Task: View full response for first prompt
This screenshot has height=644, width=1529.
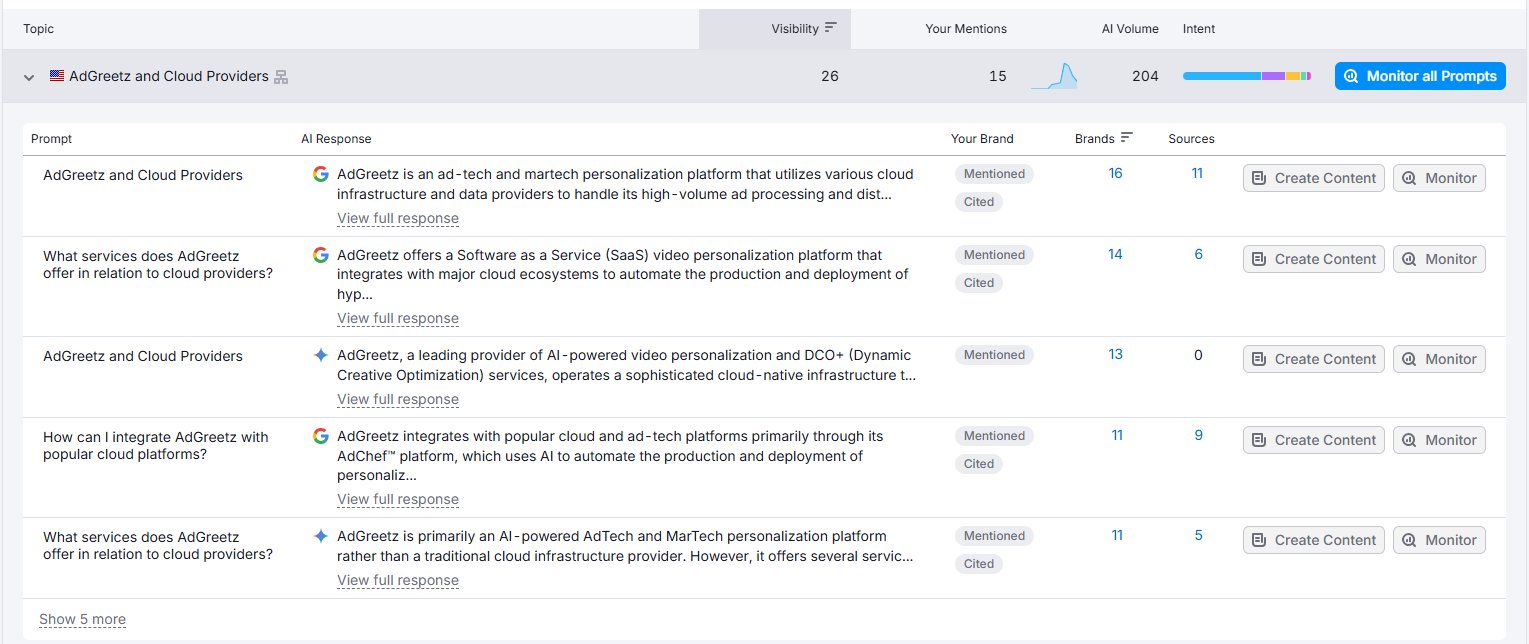Action: point(397,218)
